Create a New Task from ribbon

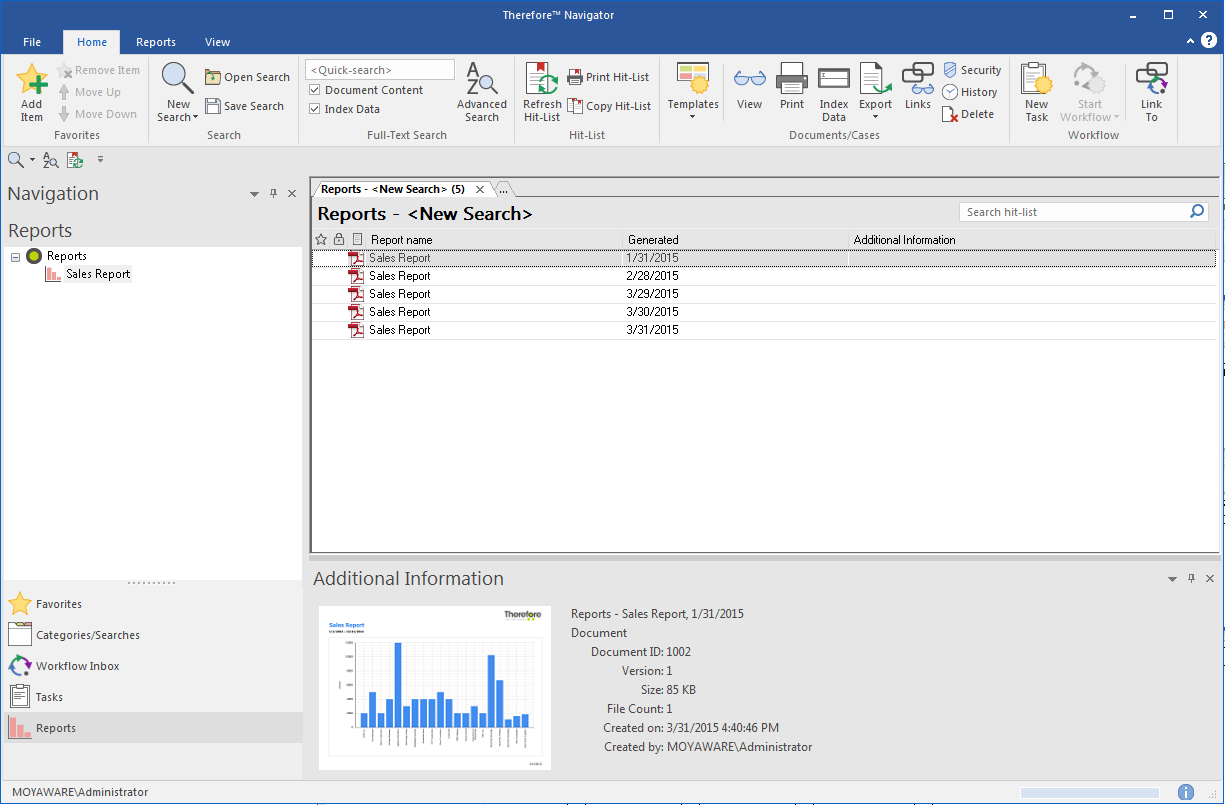pyautogui.click(x=1036, y=79)
